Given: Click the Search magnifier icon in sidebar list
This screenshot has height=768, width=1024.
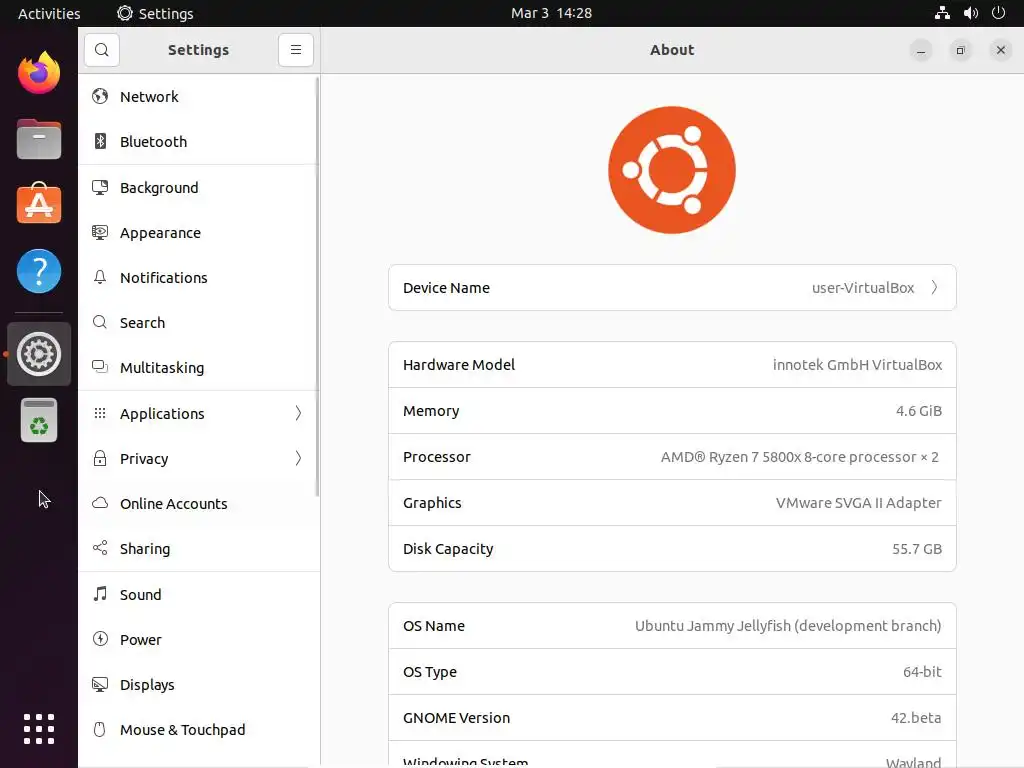Looking at the screenshot, I should [x=100, y=323].
